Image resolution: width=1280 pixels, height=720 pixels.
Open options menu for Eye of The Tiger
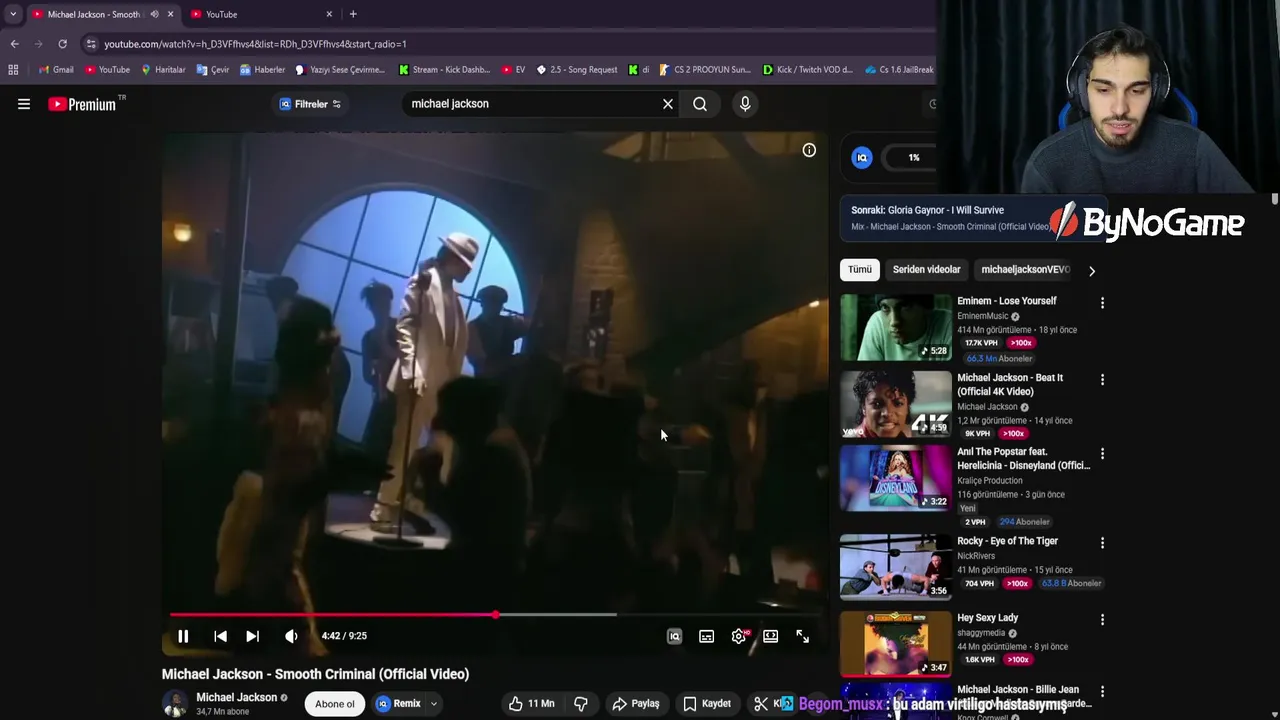point(1102,543)
